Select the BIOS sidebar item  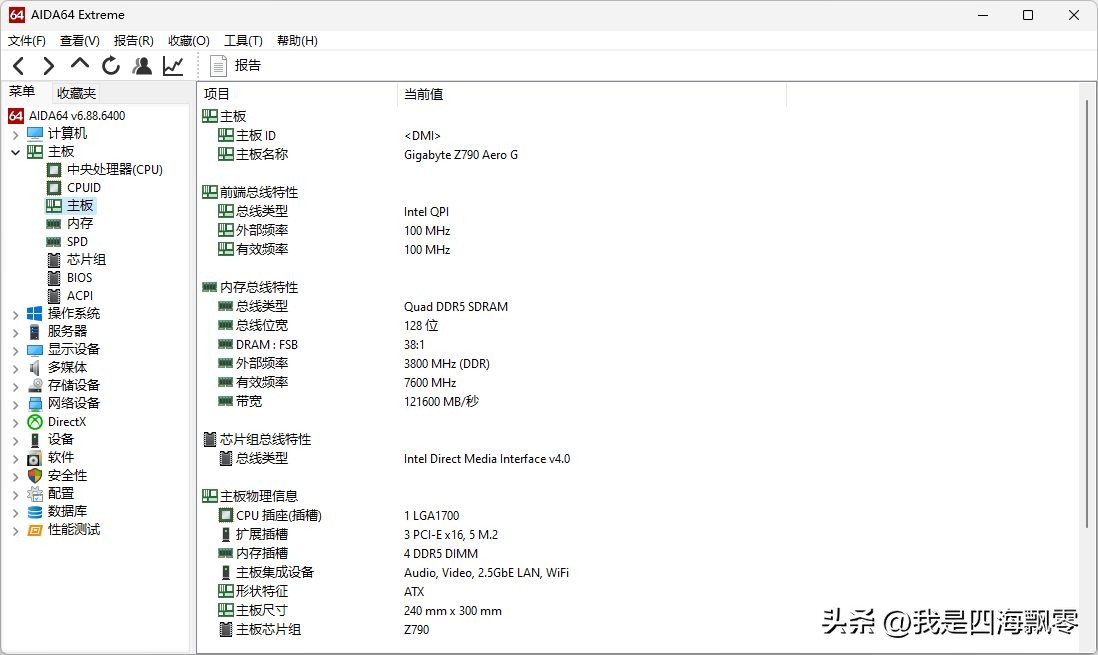click(80, 277)
